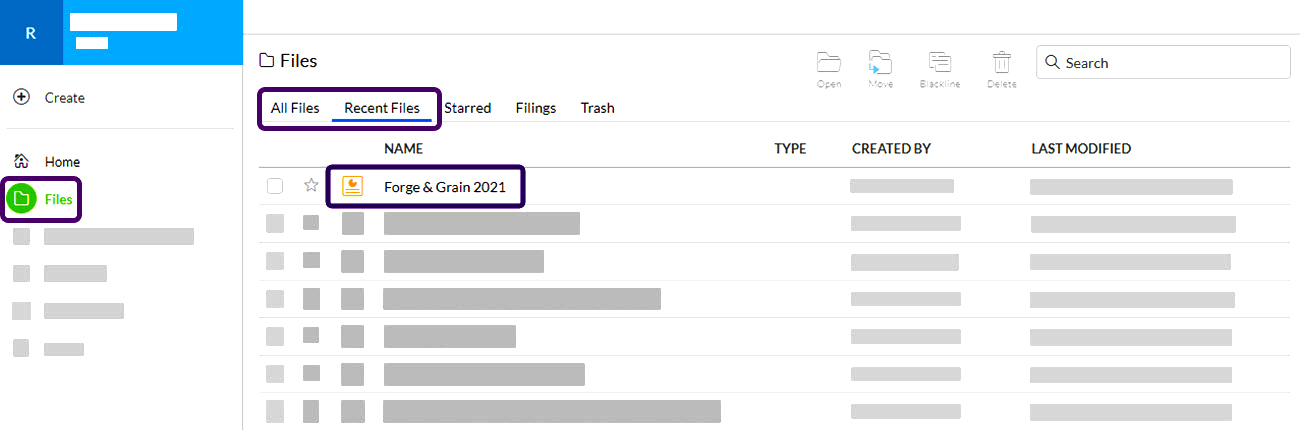Click the Delete trash can icon

tap(1001, 63)
